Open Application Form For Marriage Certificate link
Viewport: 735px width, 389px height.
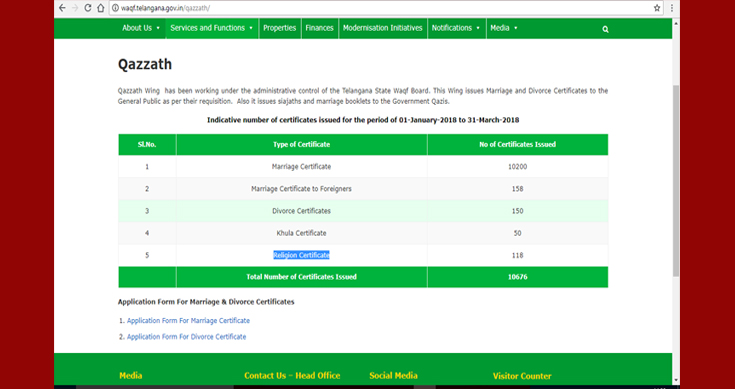click(188, 321)
